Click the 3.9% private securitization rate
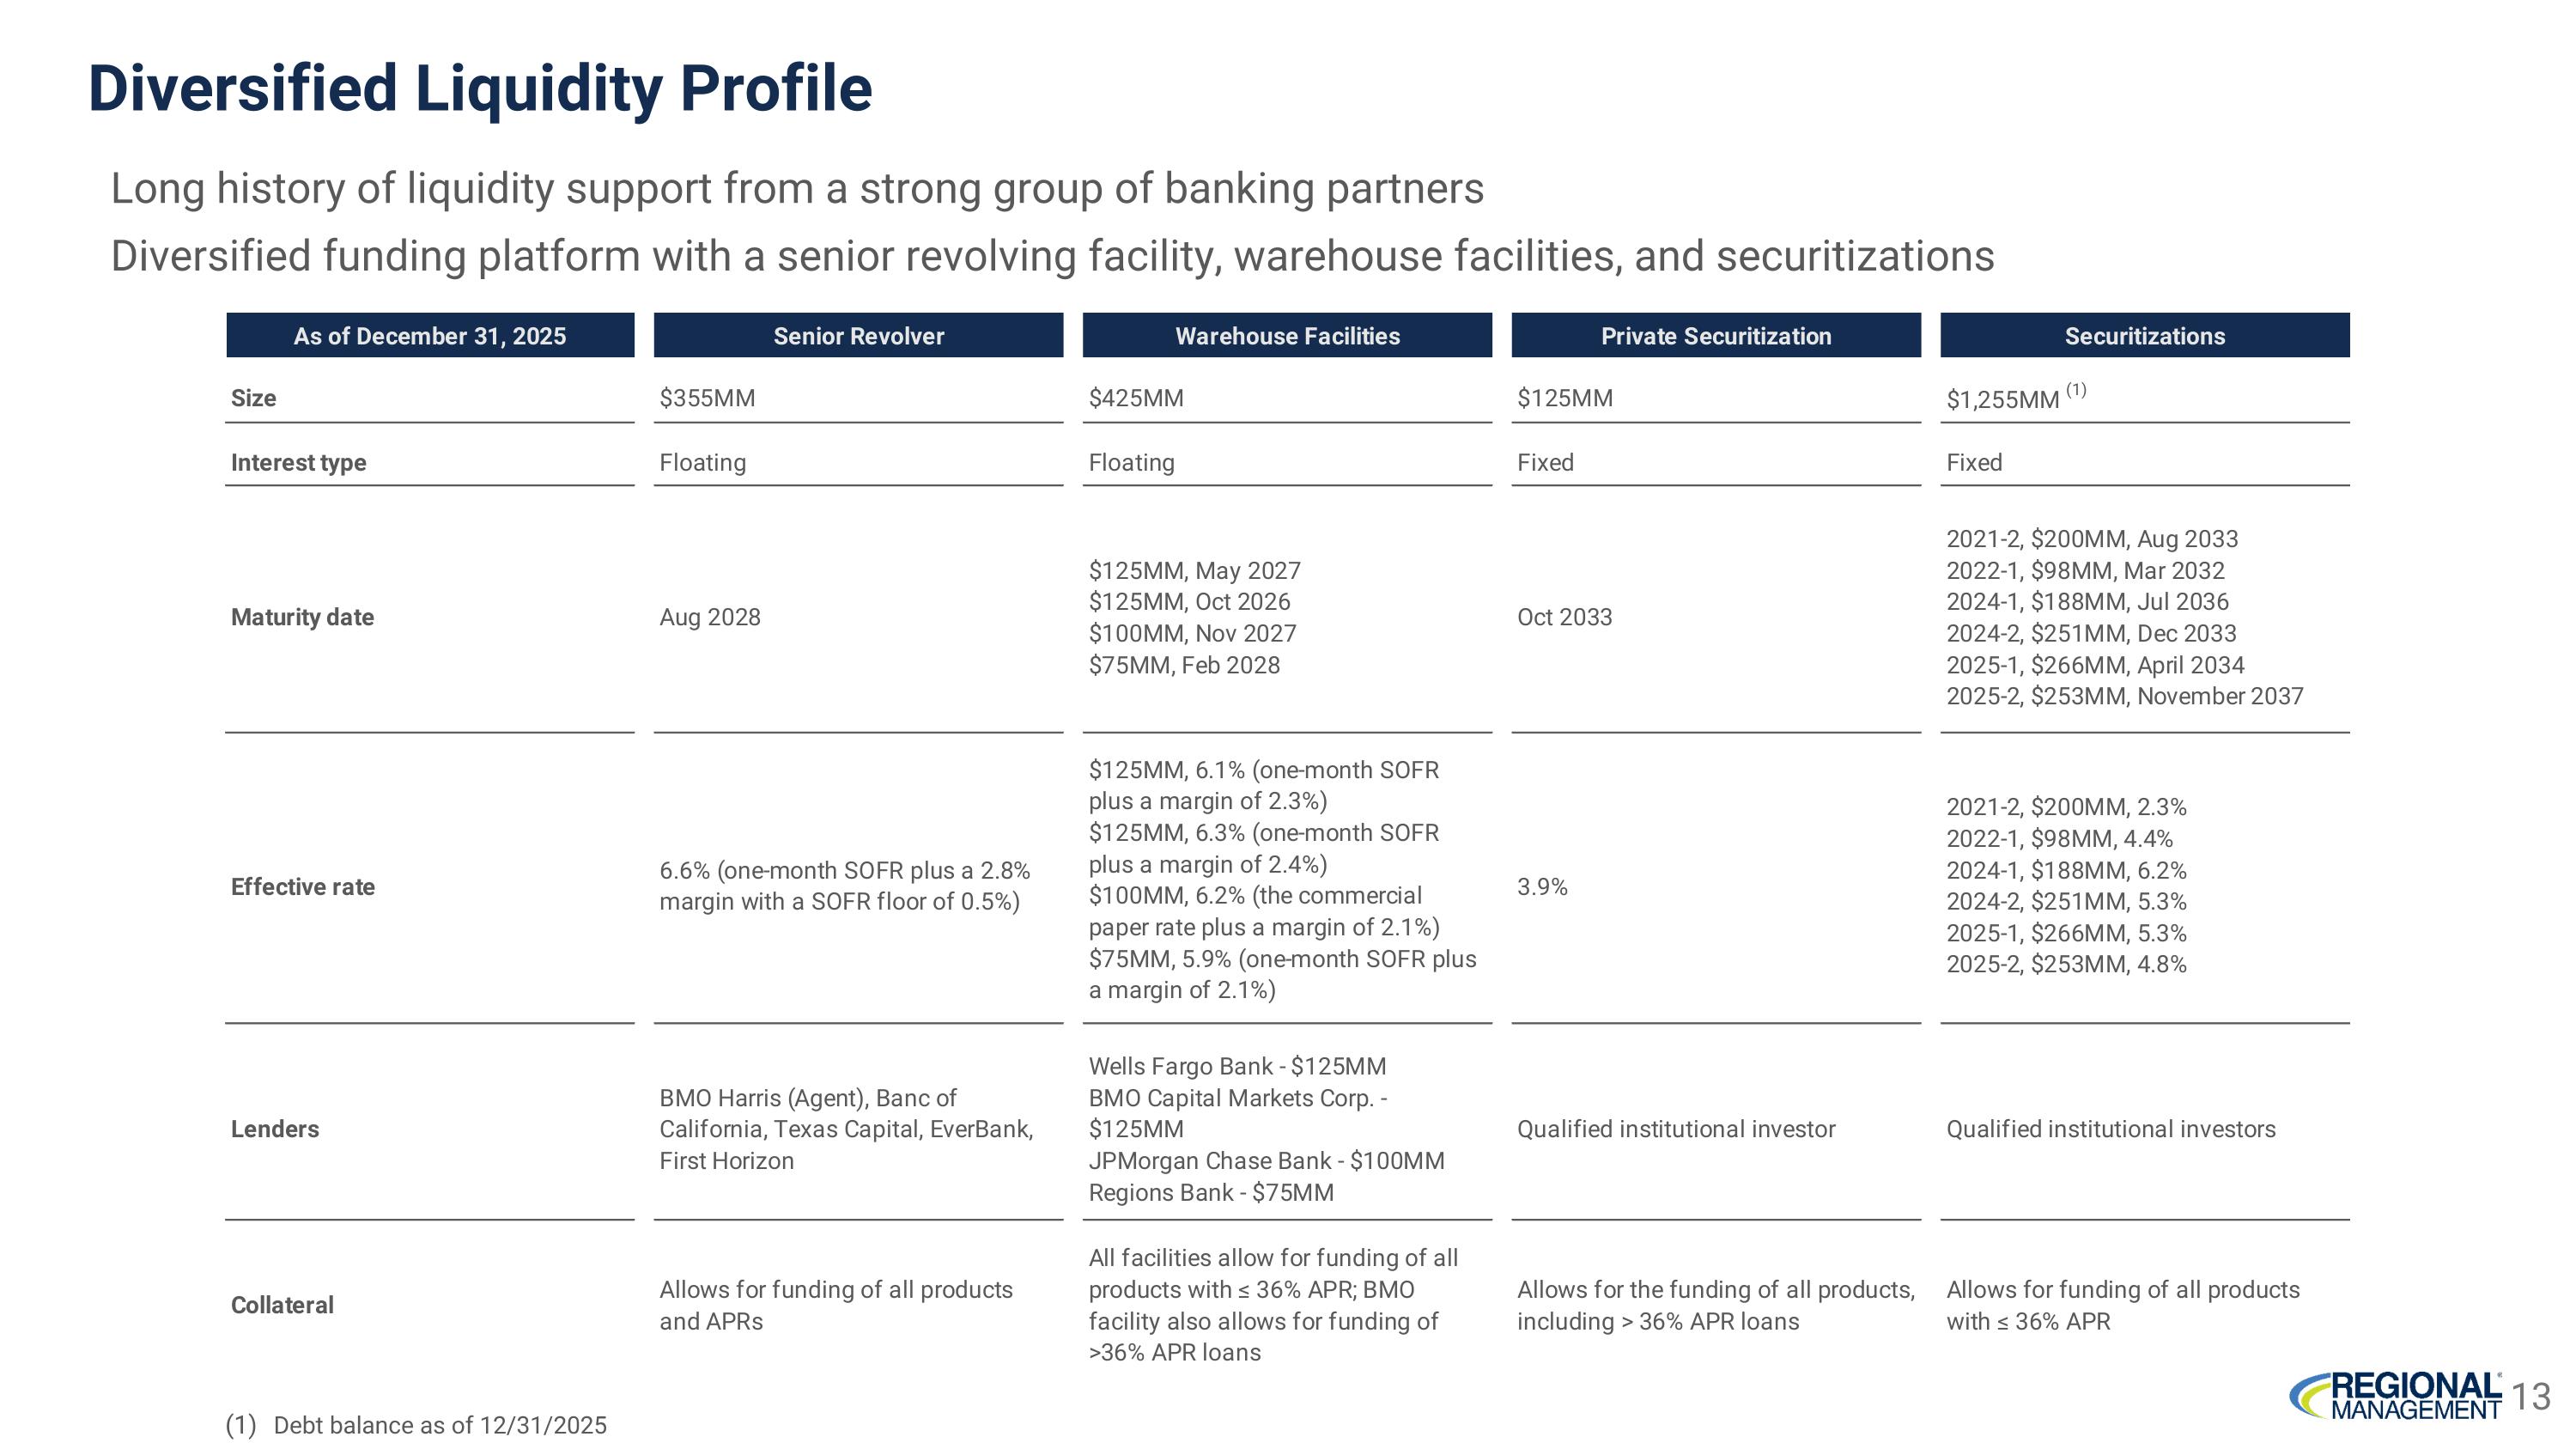 coord(1542,887)
